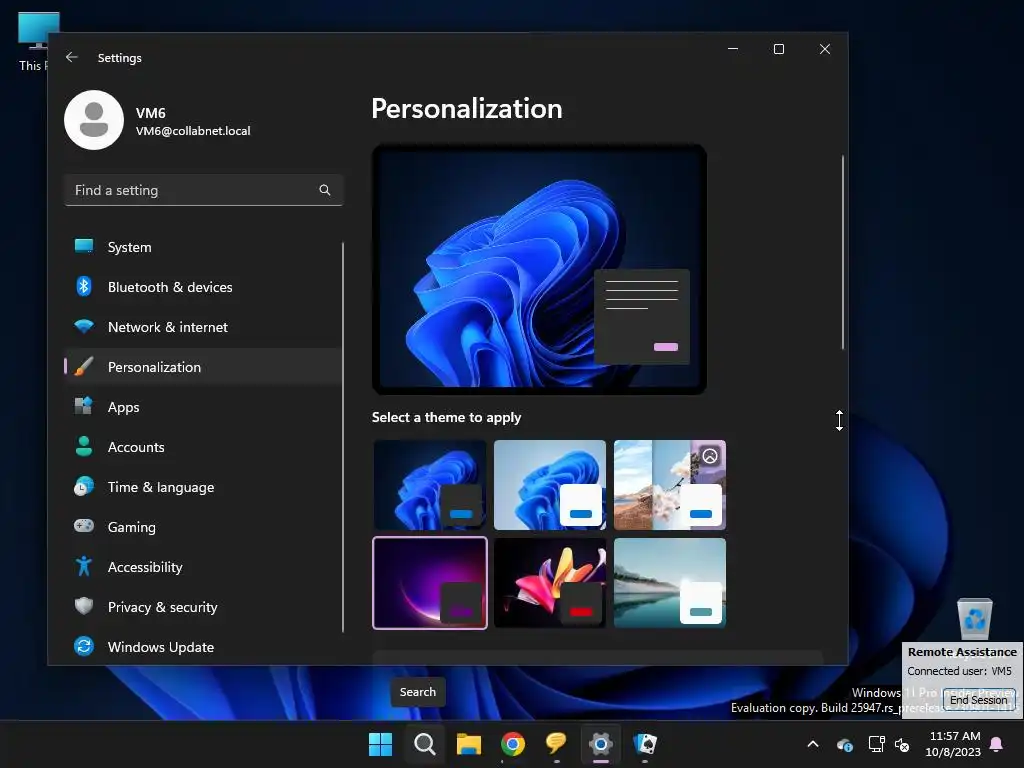The width and height of the screenshot is (1024, 768).
Task: Click the Personalization page heading
Action: point(467,108)
